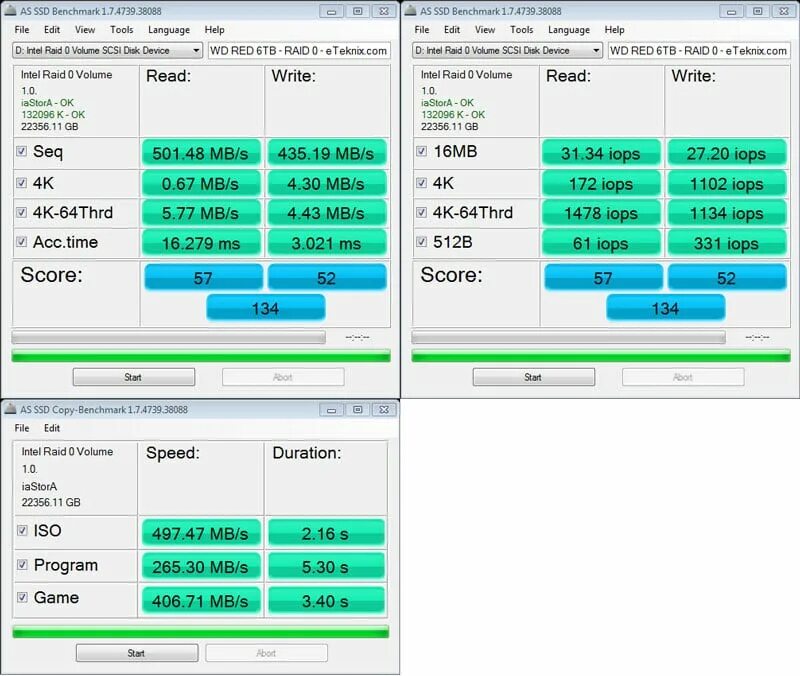Click Program duration value 5.30 s

pyautogui.click(x=326, y=567)
